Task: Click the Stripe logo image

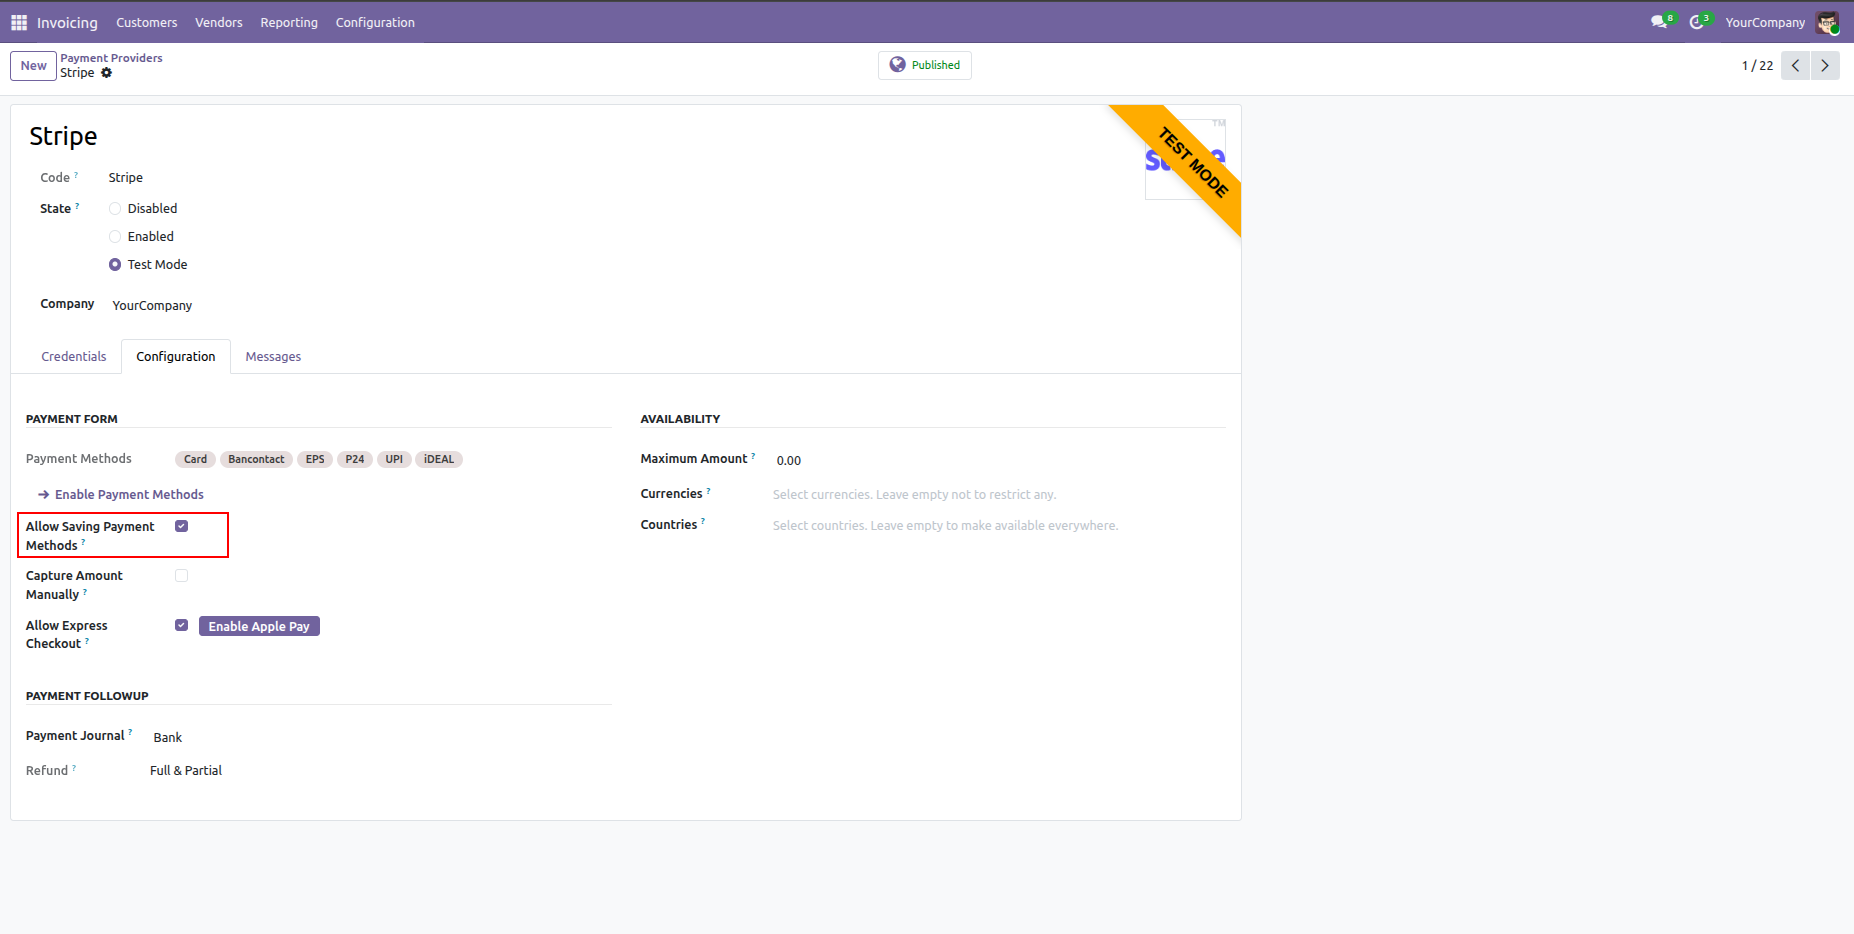Action: (1185, 160)
